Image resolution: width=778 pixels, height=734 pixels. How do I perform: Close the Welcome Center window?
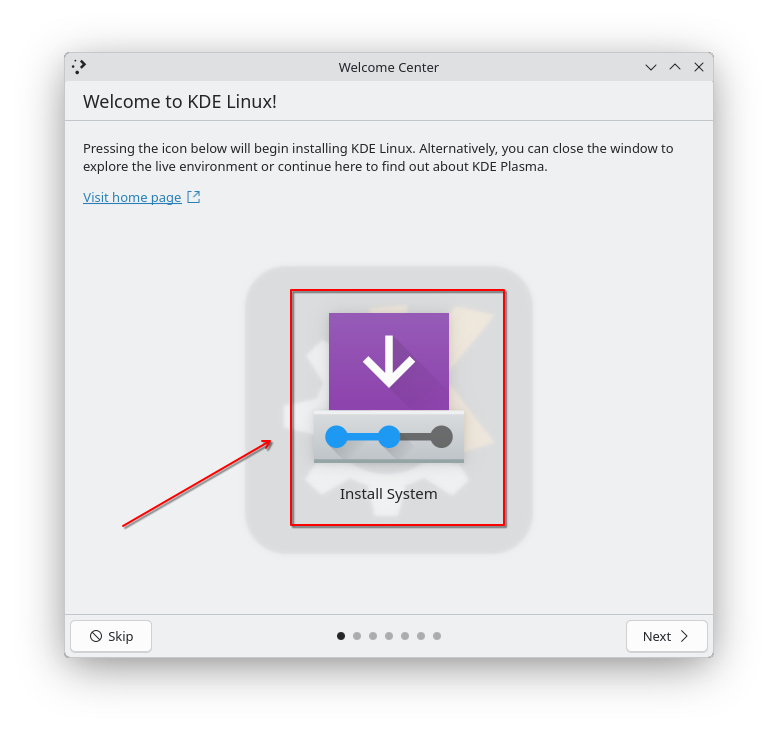click(699, 67)
